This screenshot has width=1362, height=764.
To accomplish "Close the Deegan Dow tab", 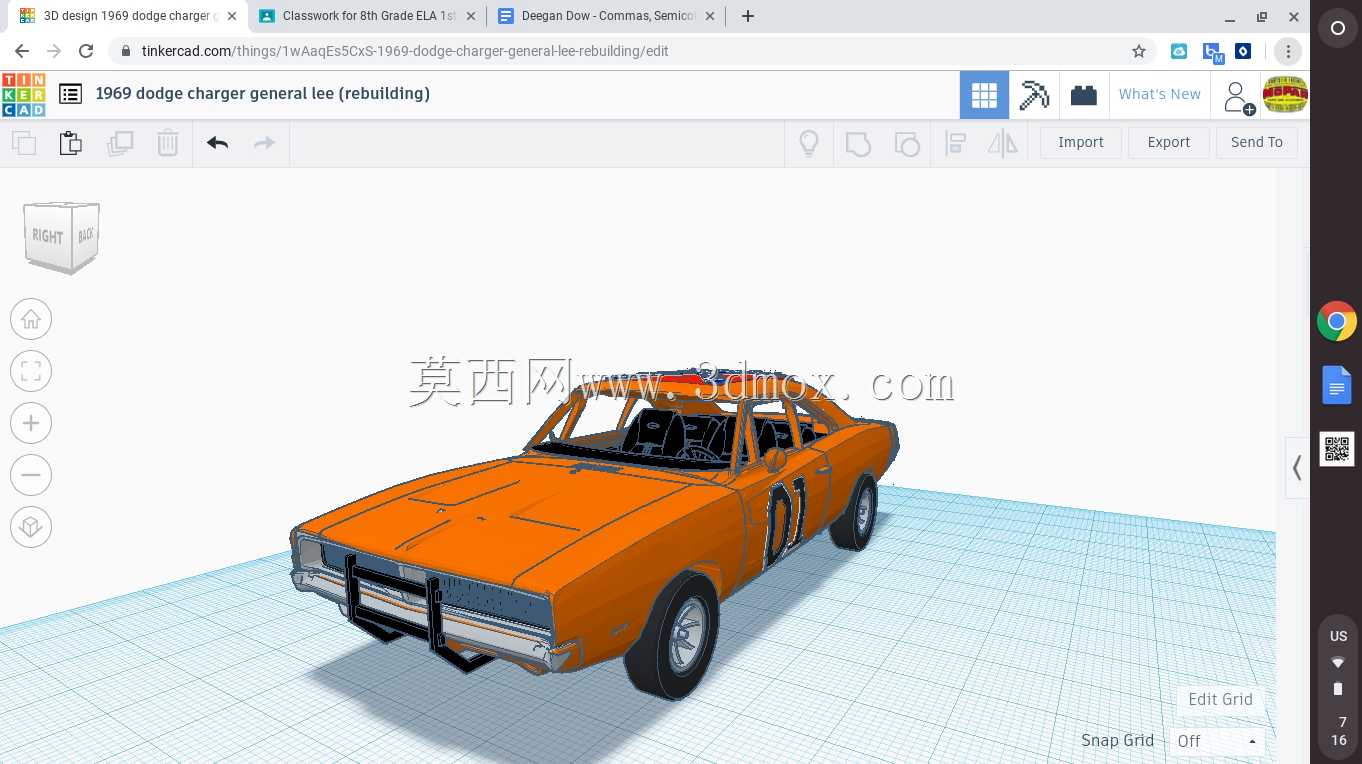I will point(709,16).
